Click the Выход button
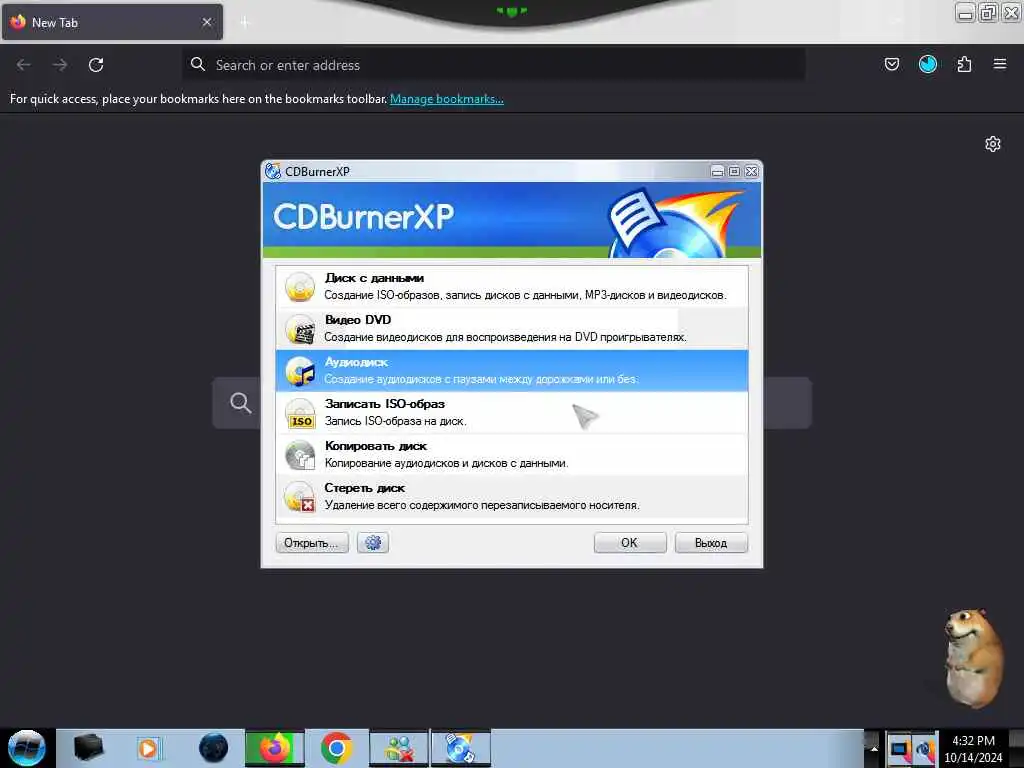The height and width of the screenshot is (768, 1024). pyautogui.click(x=711, y=543)
